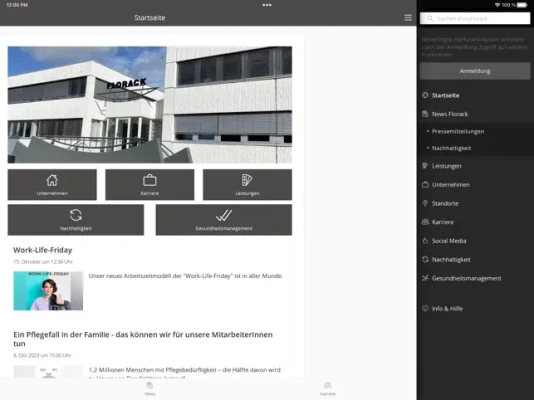Click the Startseite title in the header
The height and width of the screenshot is (400, 534).
coord(150,18)
